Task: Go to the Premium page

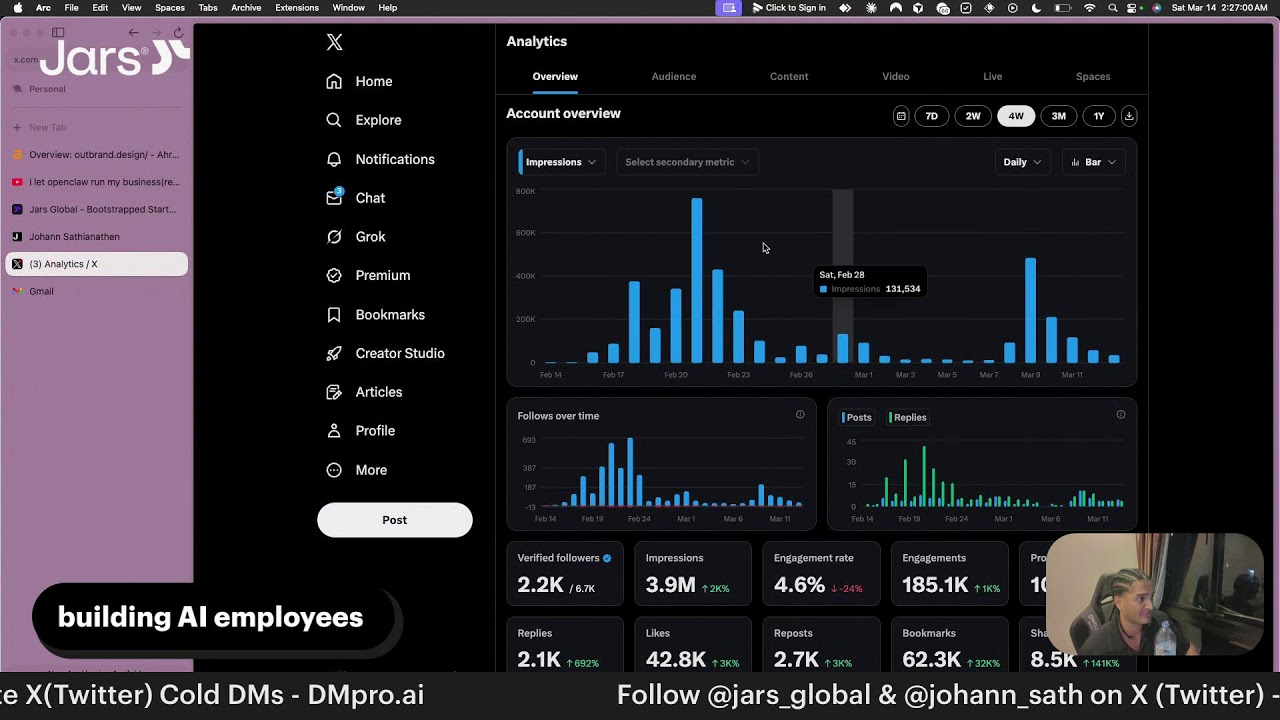Action: pos(368,275)
